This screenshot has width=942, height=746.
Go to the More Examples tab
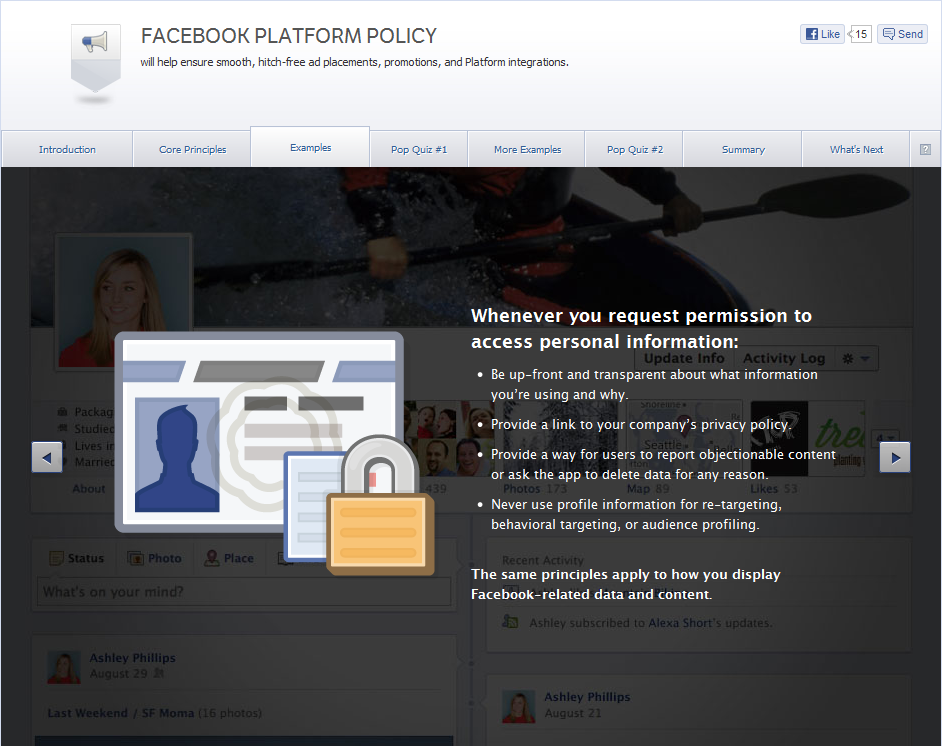point(527,150)
